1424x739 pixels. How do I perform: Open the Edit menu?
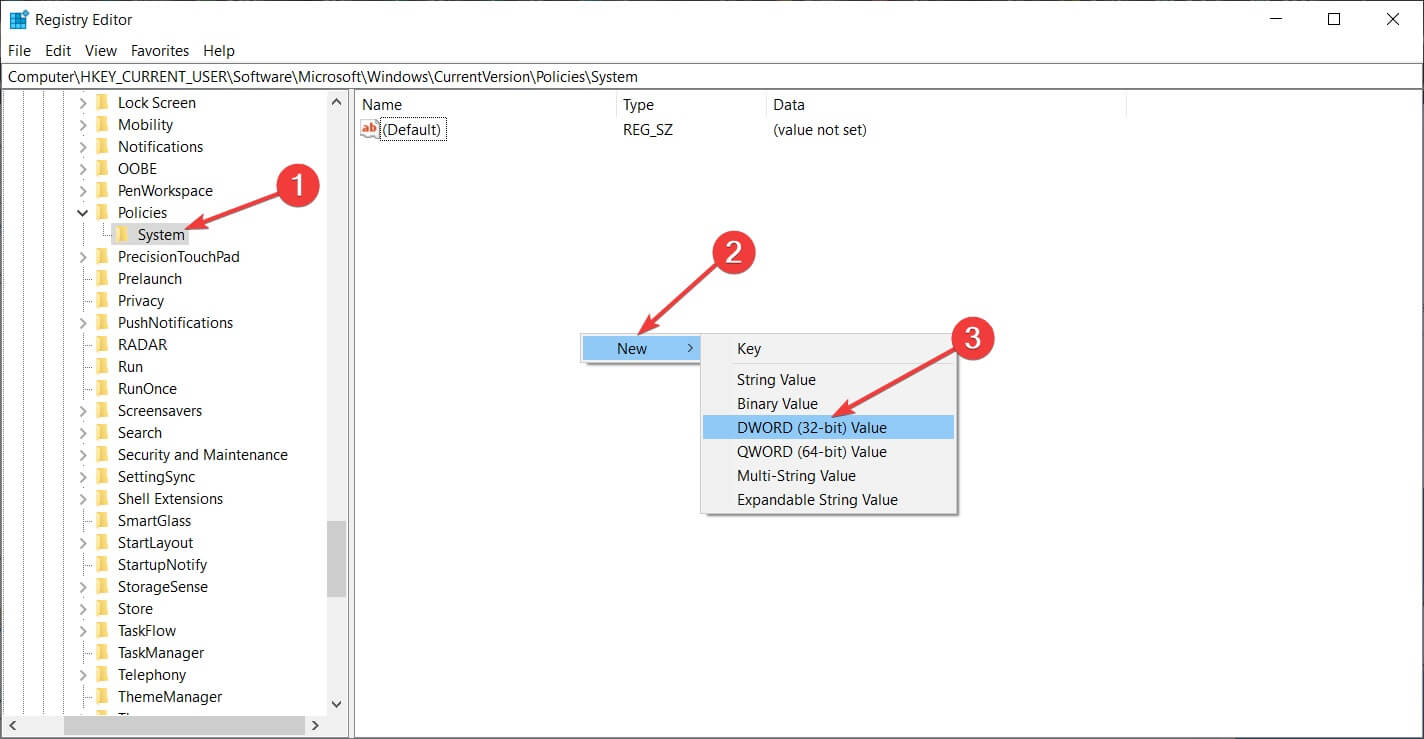click(x=58, y=50)
